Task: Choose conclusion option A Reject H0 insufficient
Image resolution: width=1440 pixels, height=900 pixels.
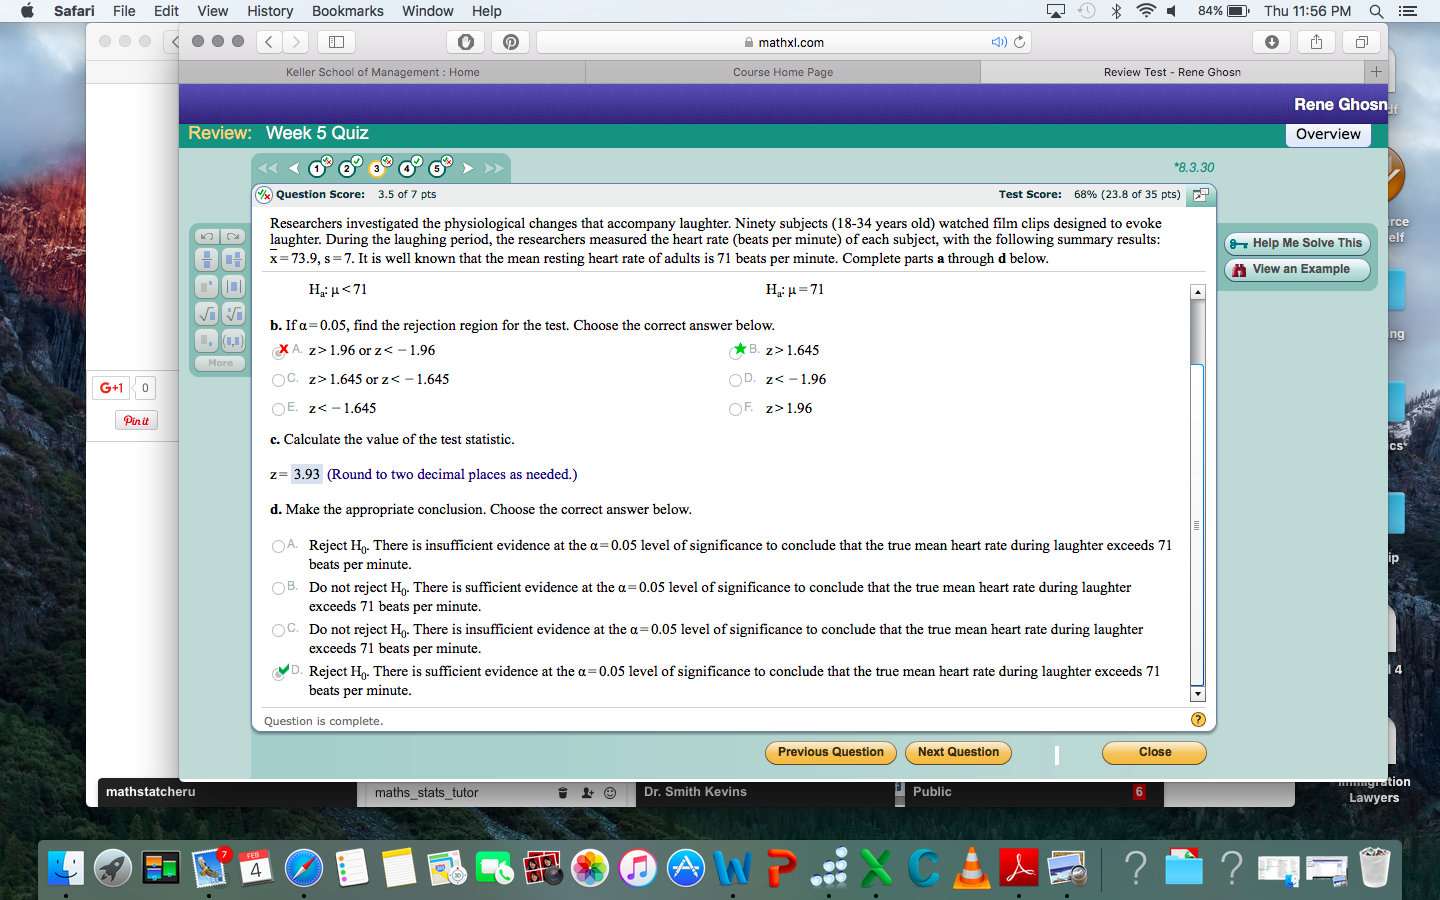Action: pos(278,546)
